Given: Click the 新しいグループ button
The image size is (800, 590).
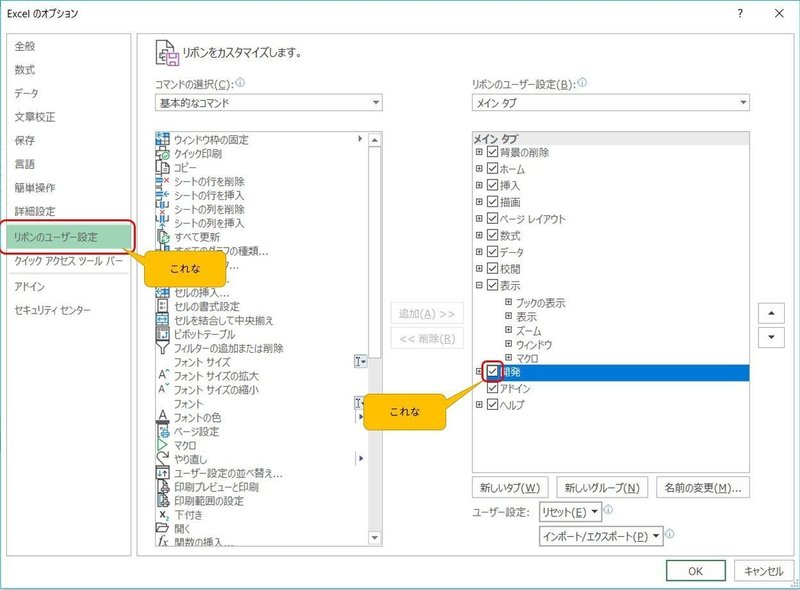Looking at the screenshot, I should 602,488.
